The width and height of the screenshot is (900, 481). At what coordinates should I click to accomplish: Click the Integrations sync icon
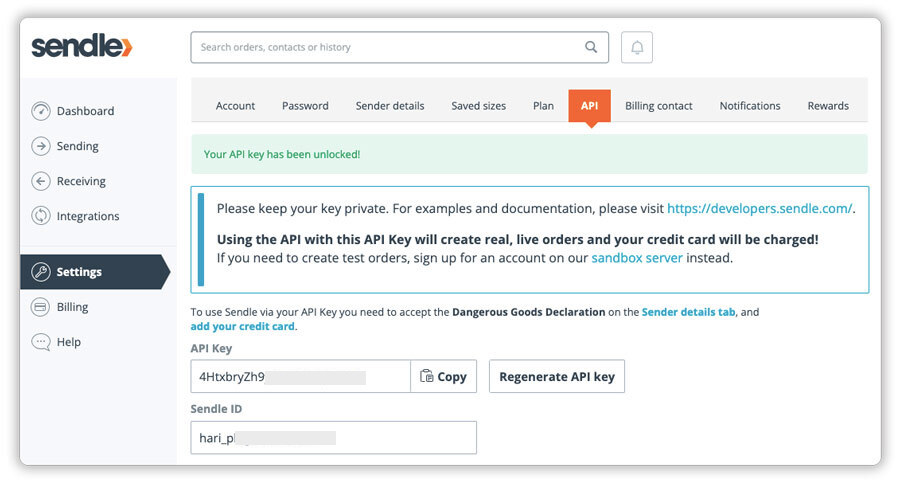click(41, 216)
